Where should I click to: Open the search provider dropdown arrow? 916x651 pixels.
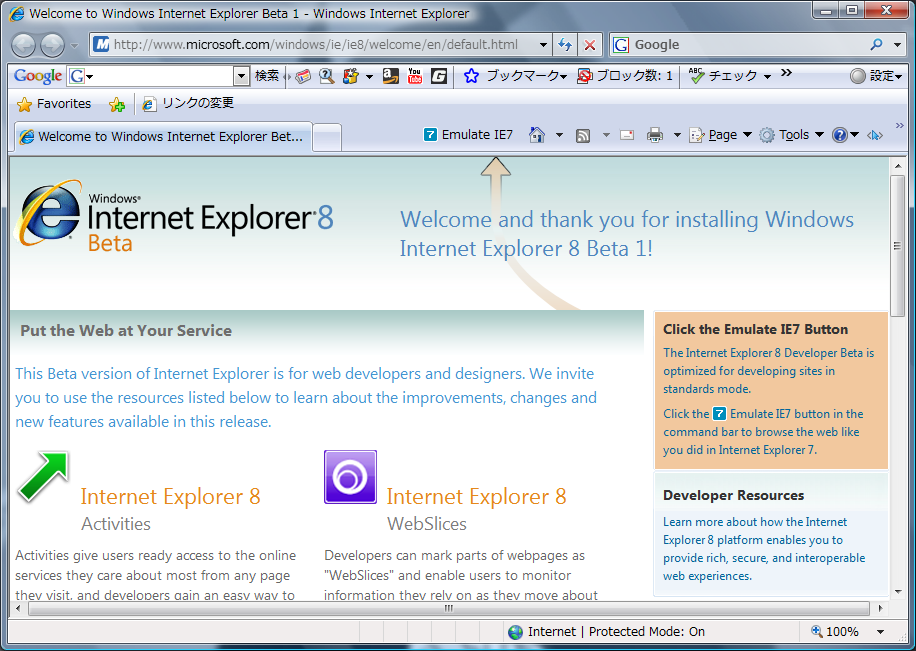click(898, 44)
